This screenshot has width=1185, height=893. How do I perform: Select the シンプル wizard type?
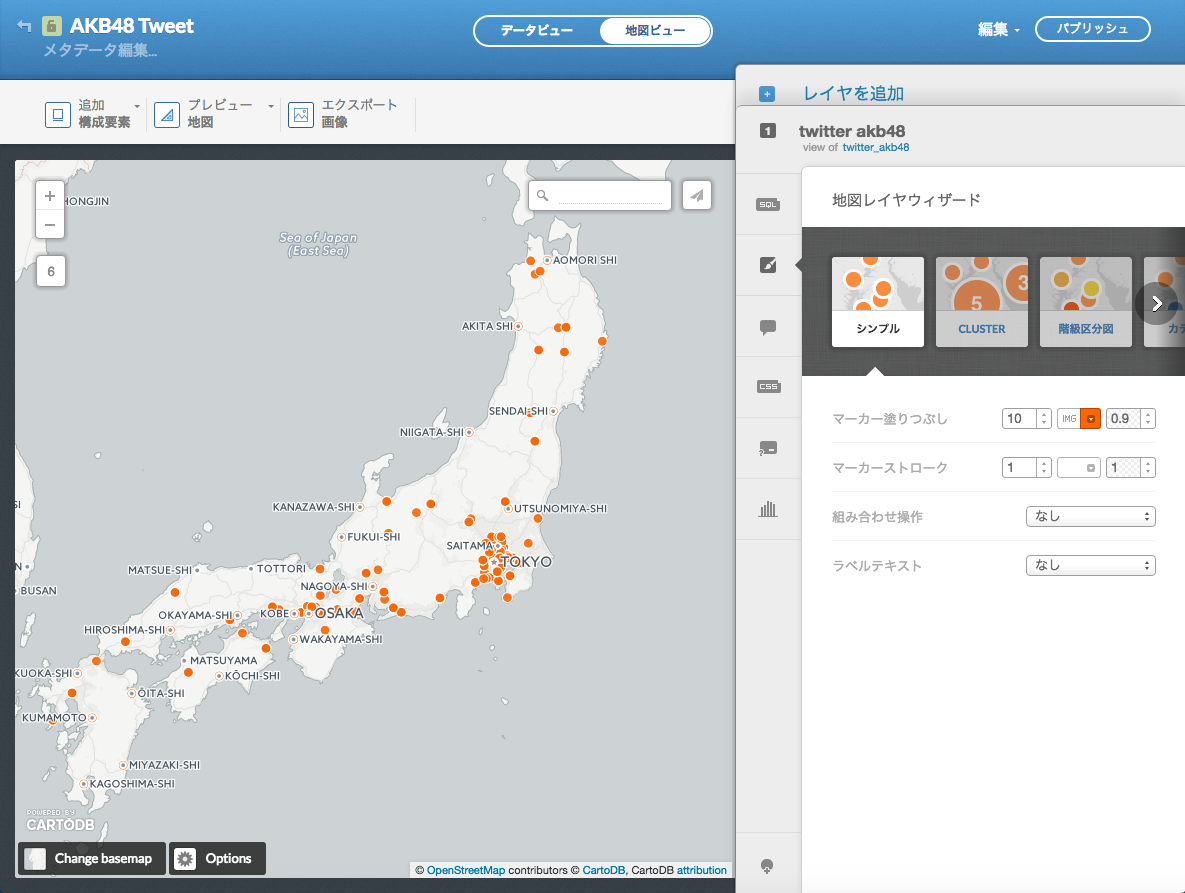(877, 301)
